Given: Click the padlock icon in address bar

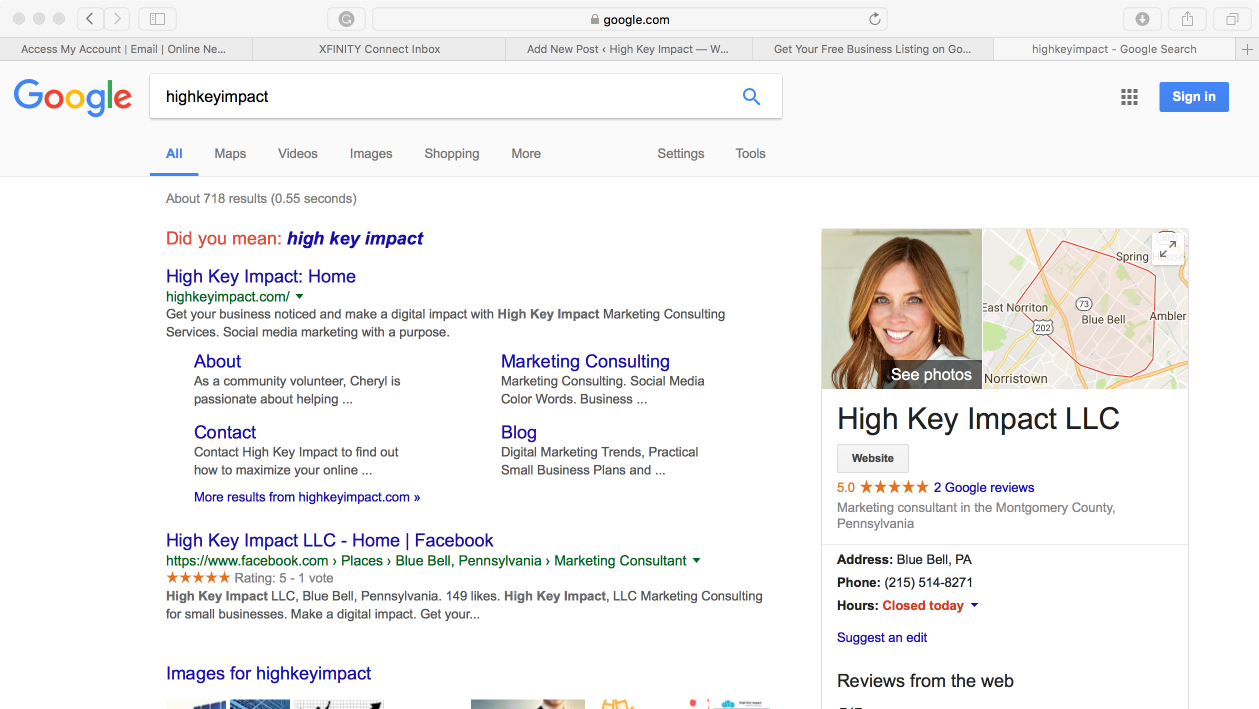Looking at the screenshot, I should 595,19.
